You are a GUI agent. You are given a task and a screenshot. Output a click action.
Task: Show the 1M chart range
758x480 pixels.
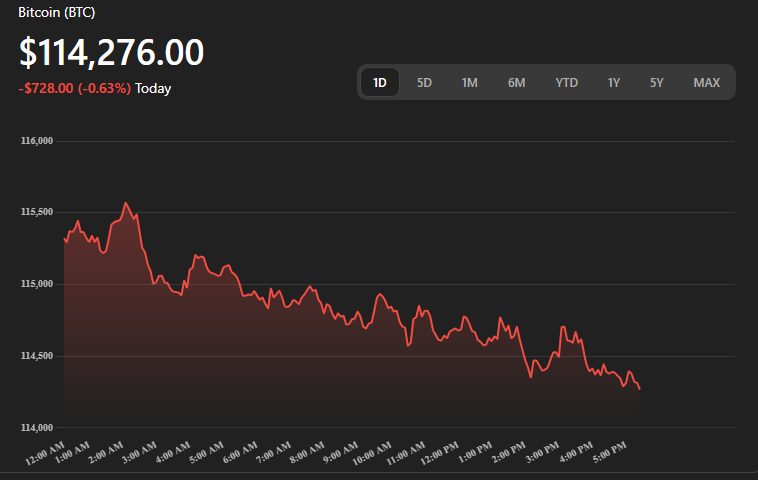469,83
